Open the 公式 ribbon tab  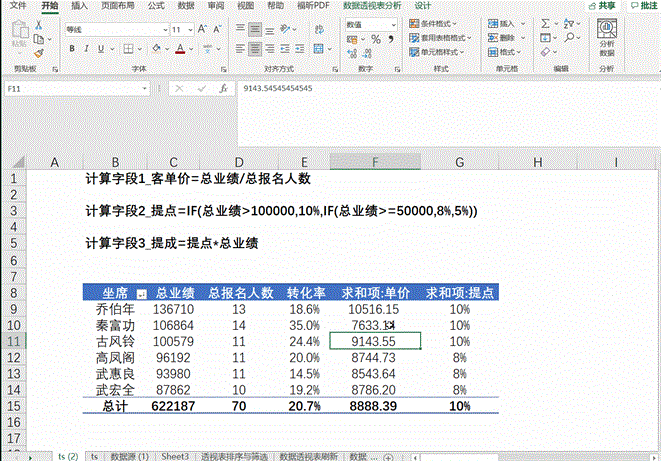[155, 5]
